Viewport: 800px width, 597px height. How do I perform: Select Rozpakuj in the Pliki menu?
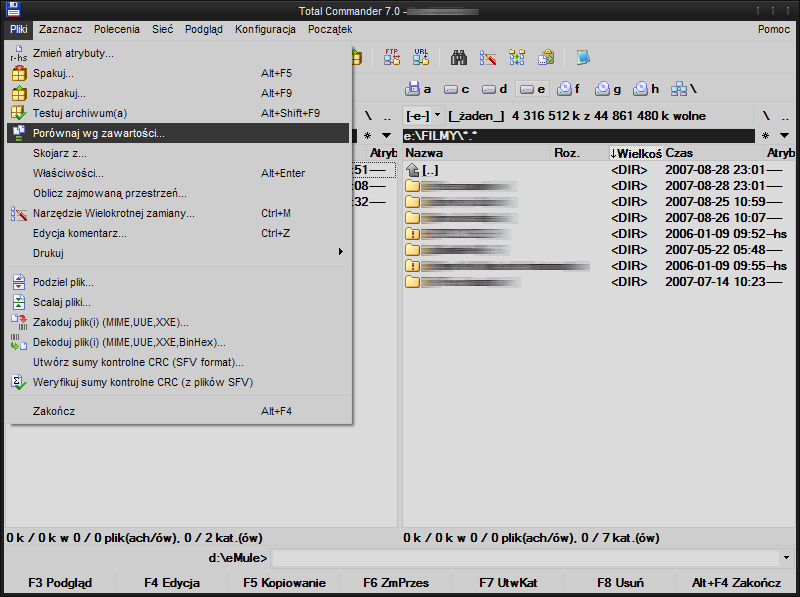click(x=178, y=93)
